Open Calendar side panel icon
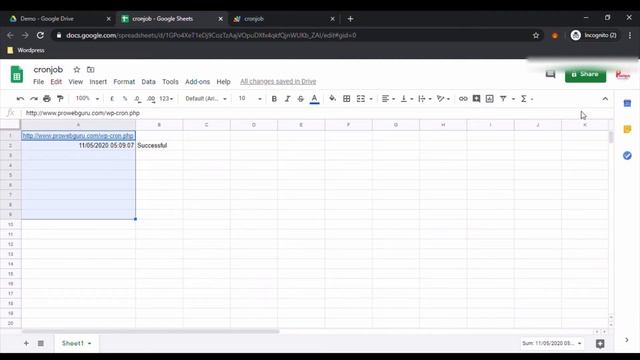Screen dimensions: 640x360 tap(627, 104)
